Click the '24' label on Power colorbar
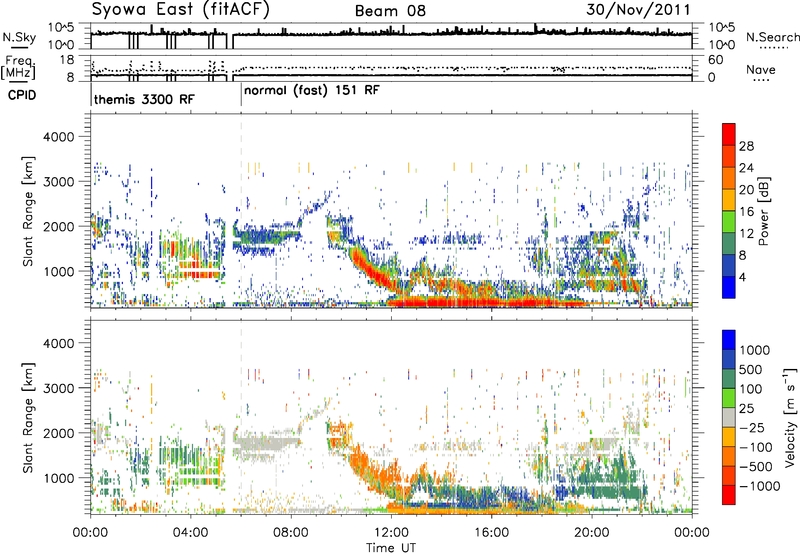Screen dimensions: 800x554 click(746, 168)
